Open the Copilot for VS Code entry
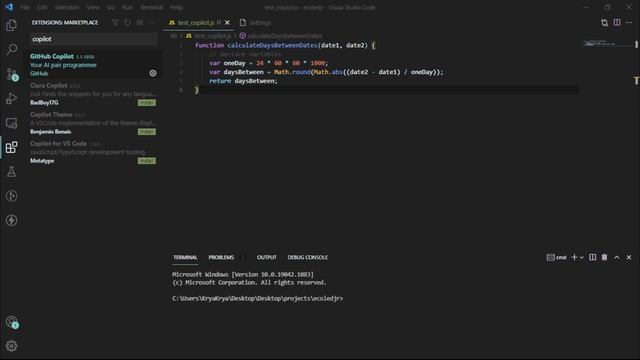 [93, 152]
